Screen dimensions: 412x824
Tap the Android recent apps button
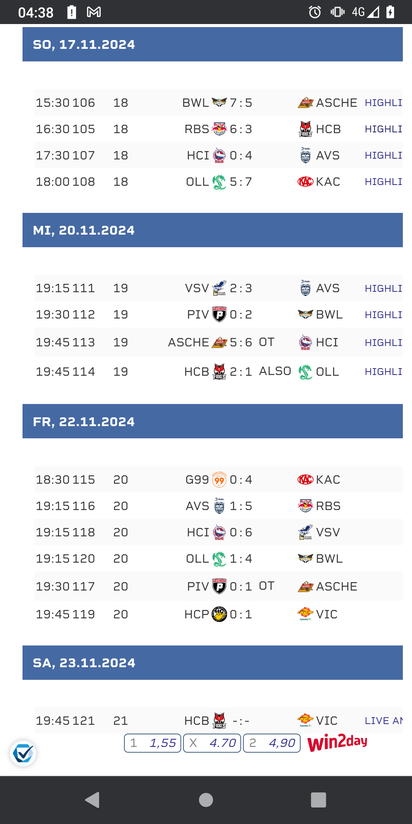(x=318, y=800)
